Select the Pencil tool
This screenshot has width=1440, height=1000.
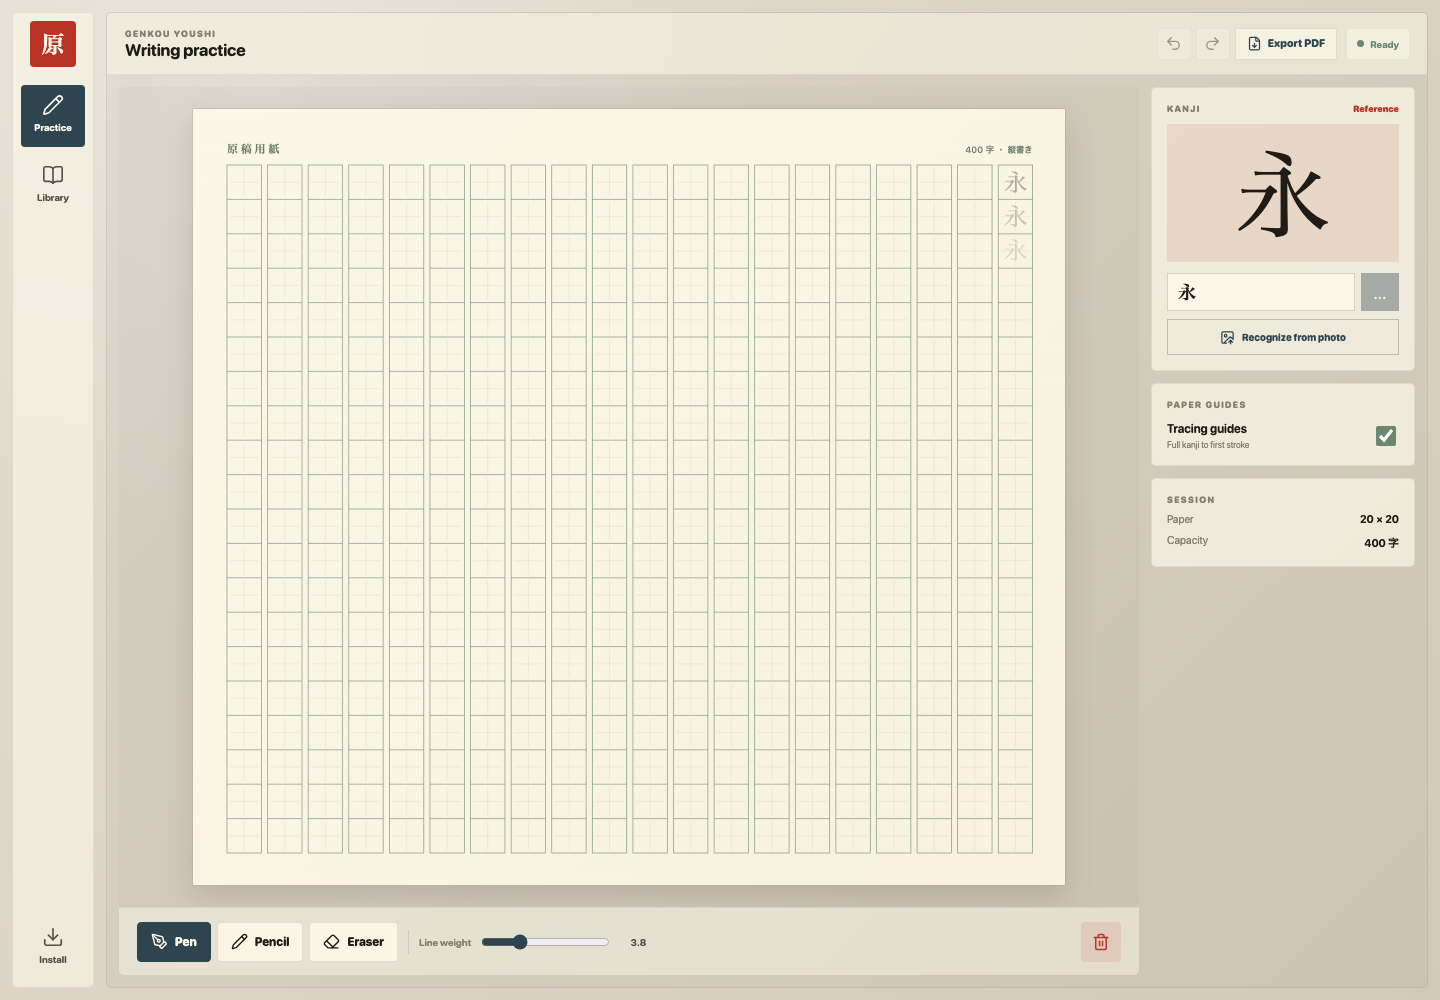pos(260,942)
